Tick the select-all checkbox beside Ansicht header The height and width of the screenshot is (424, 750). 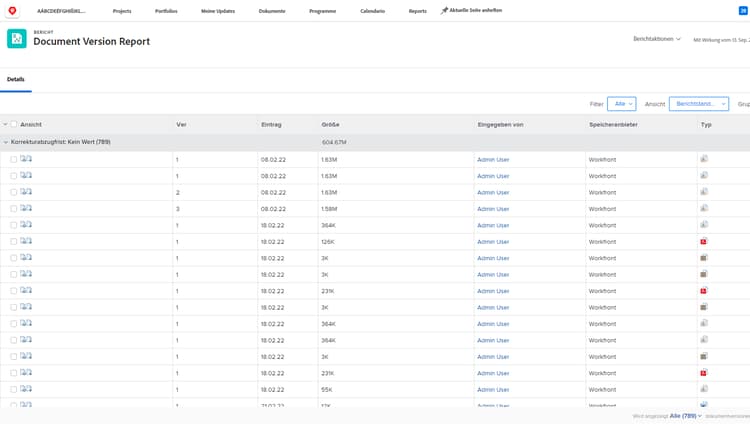click(14, 125)
